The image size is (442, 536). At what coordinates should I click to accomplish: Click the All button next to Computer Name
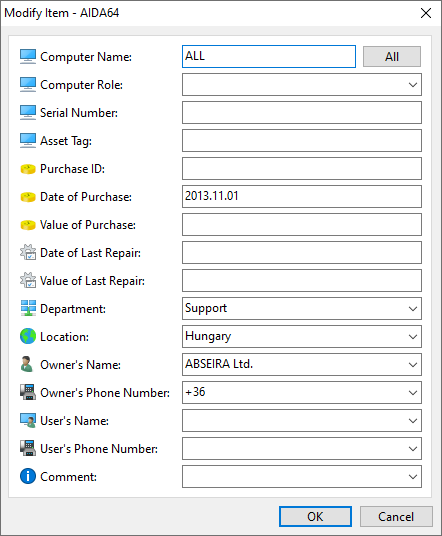392,57
